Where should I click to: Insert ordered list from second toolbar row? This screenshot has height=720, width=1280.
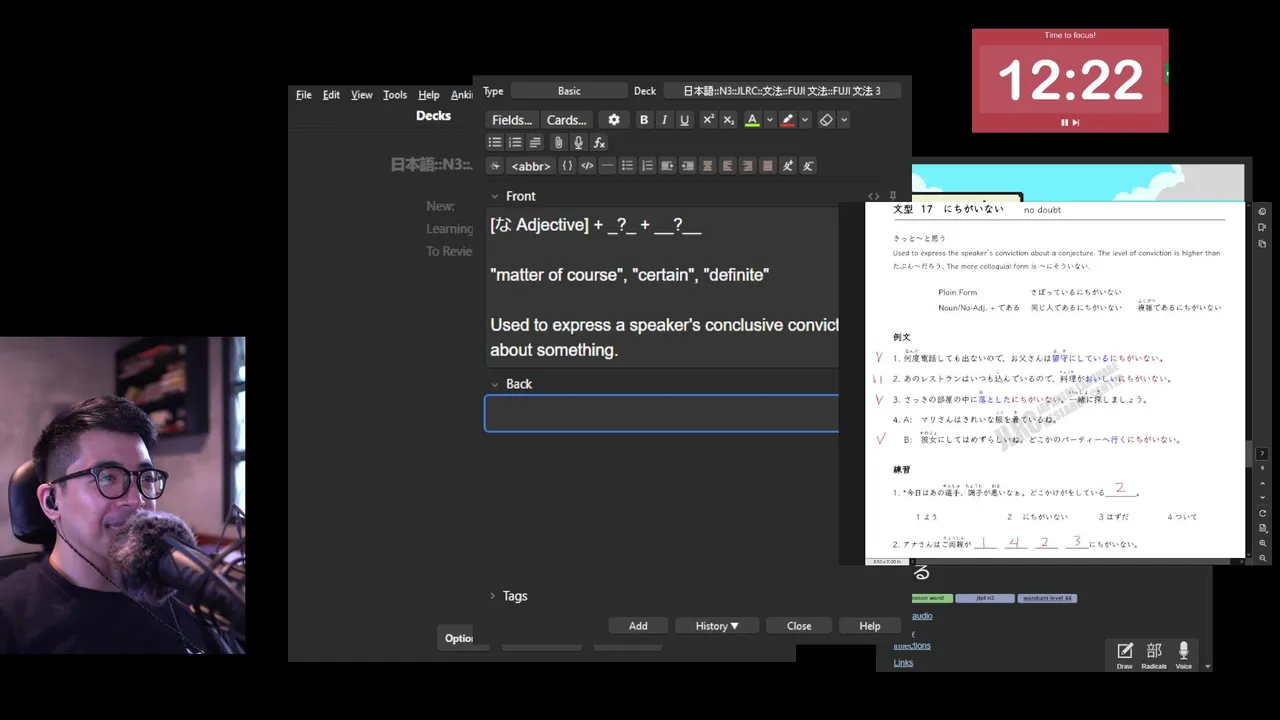tap(515, 143)
